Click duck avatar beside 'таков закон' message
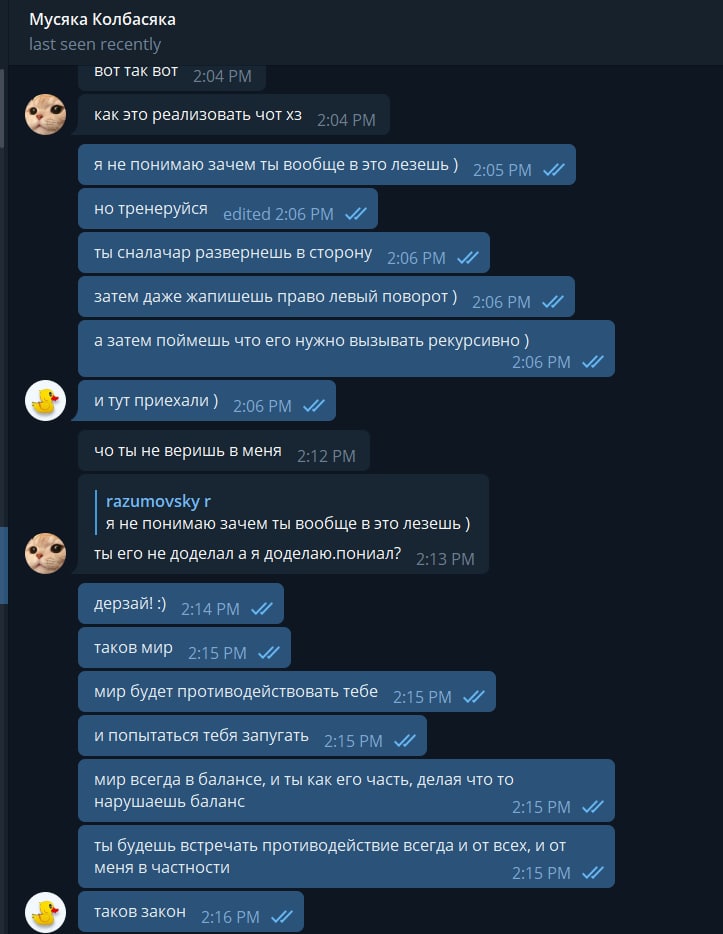Viewport: 723px width, 934px height. [x=45, y=912]
